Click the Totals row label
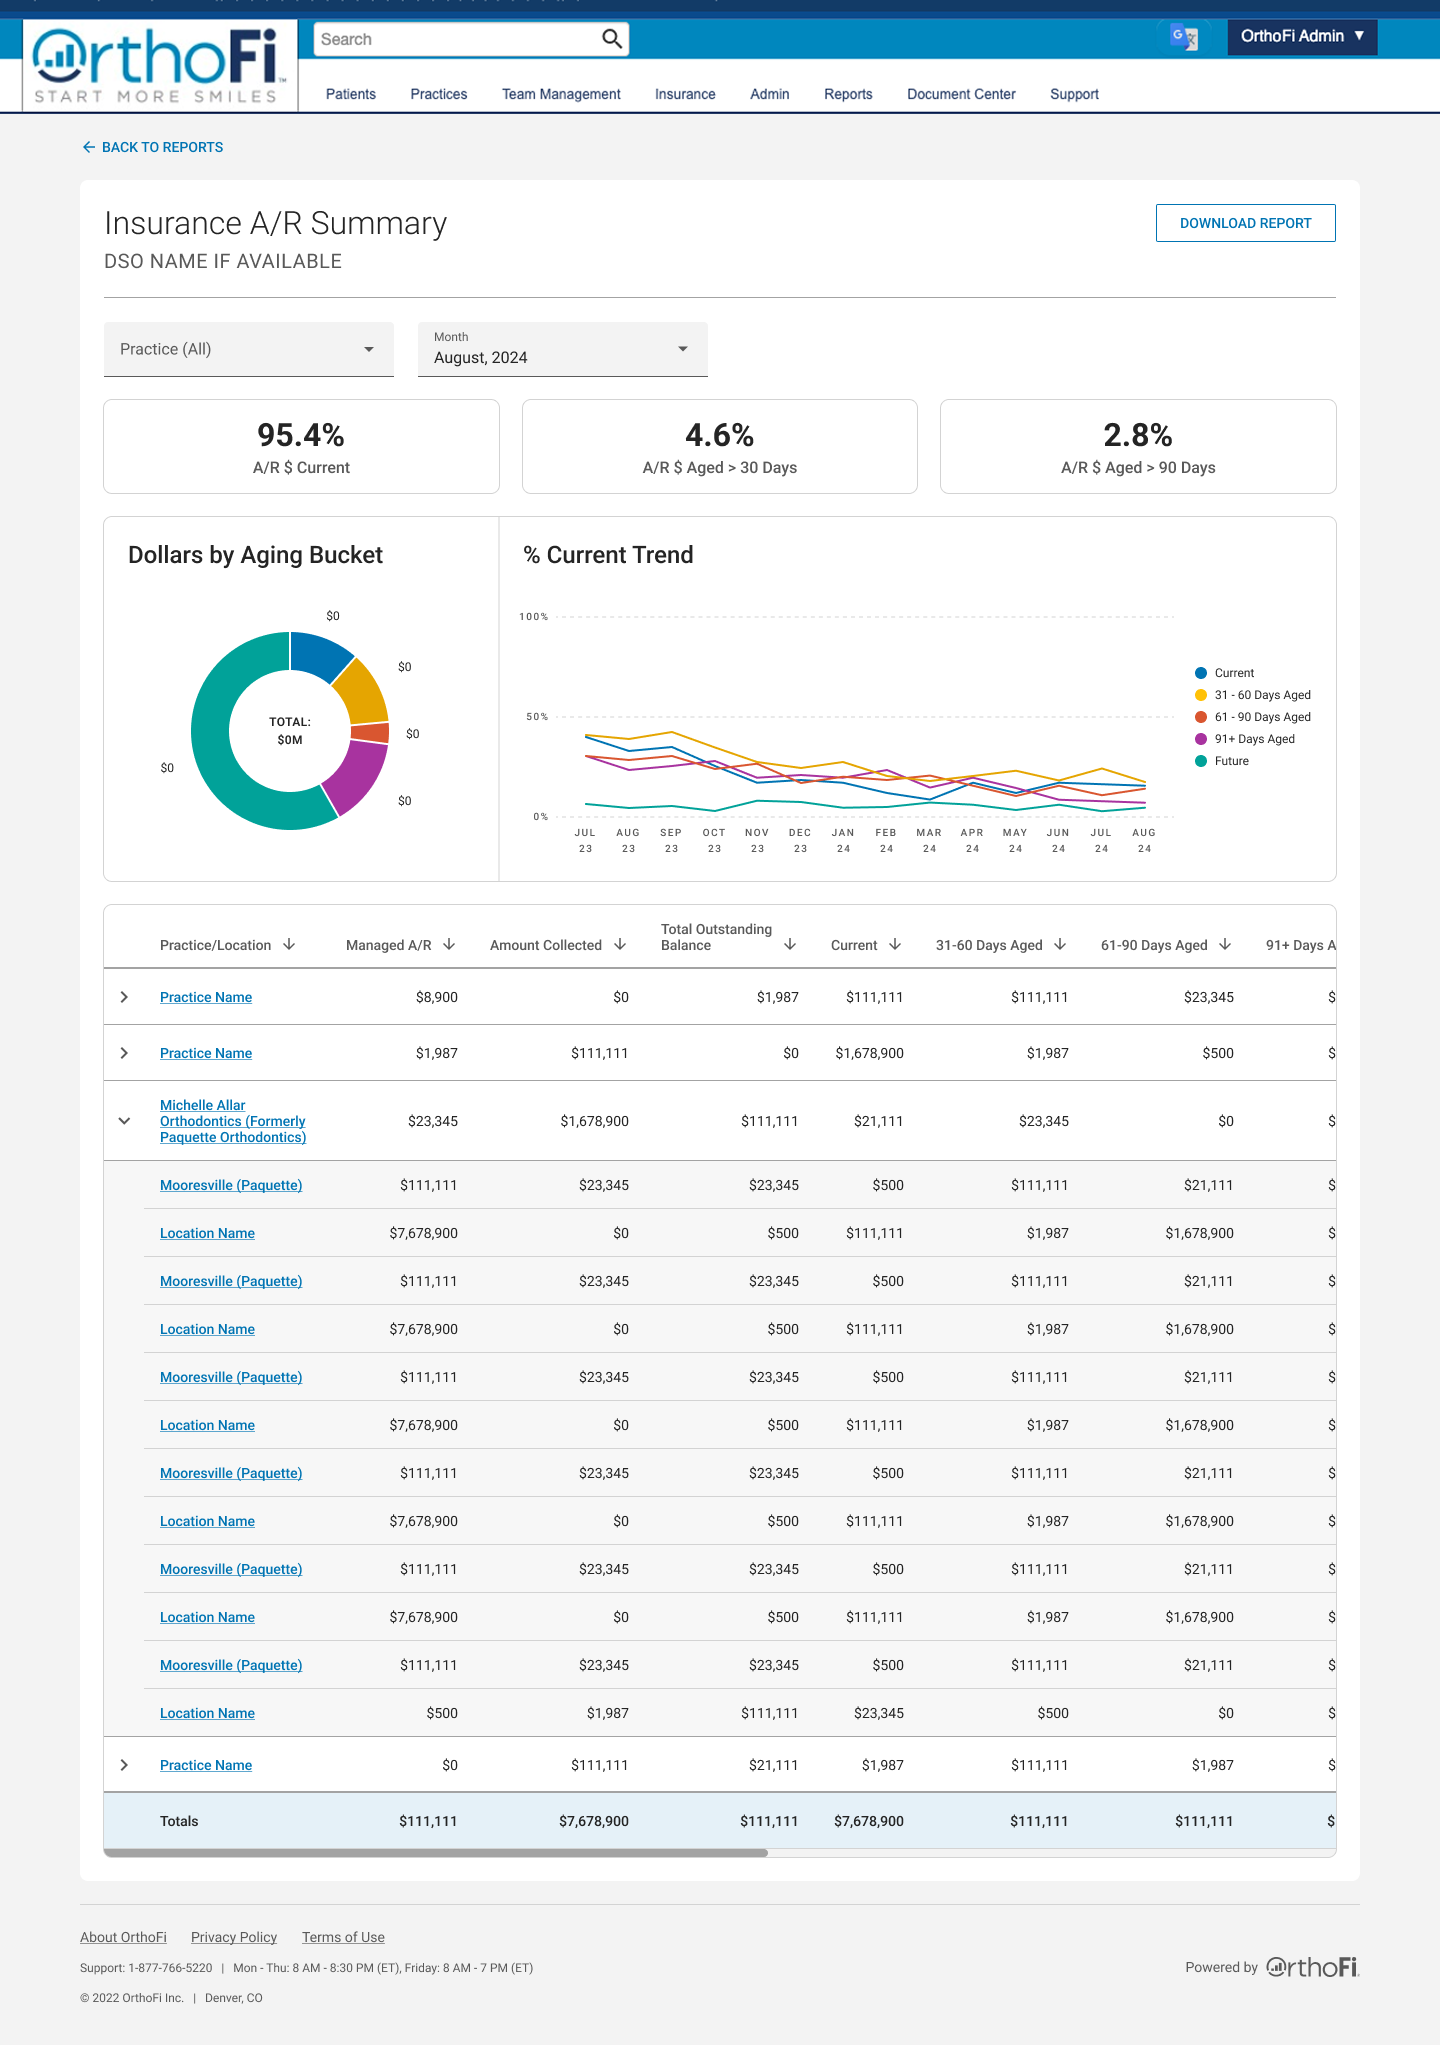 point(179,1821)
